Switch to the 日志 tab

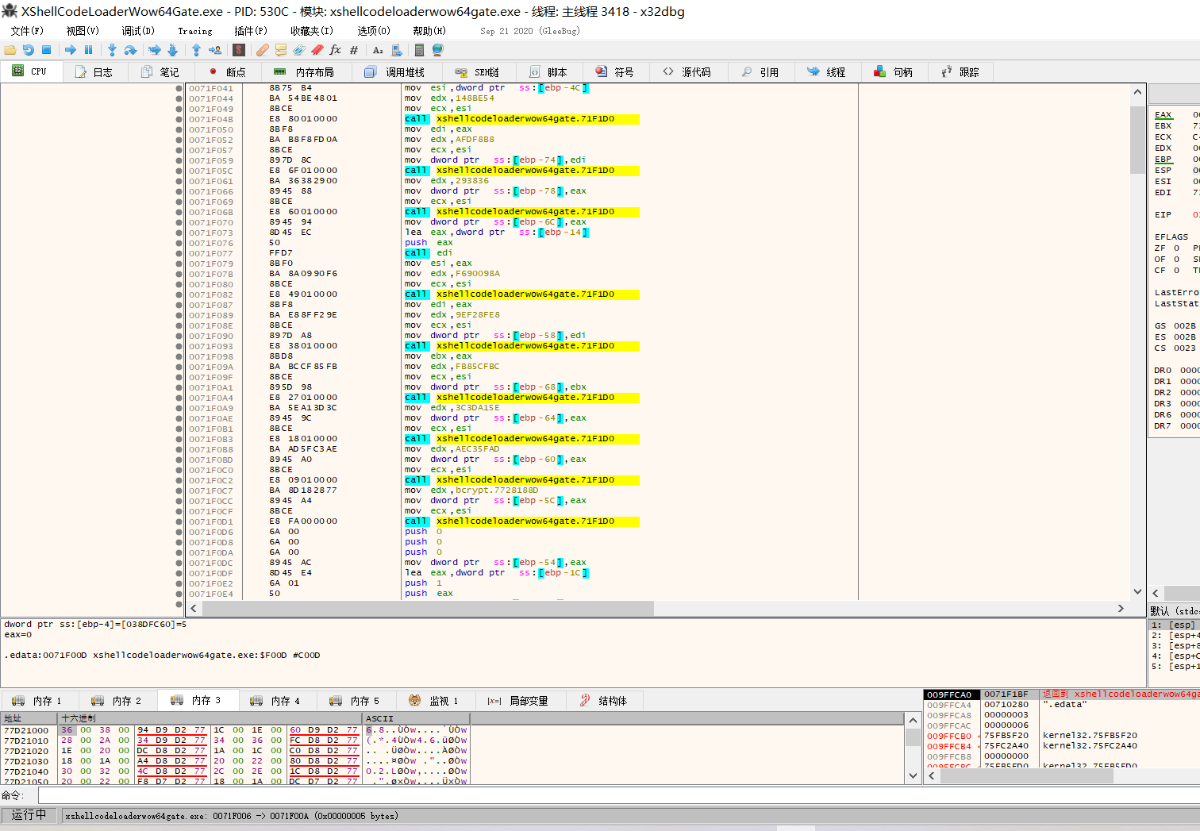(x=94, y=72)
